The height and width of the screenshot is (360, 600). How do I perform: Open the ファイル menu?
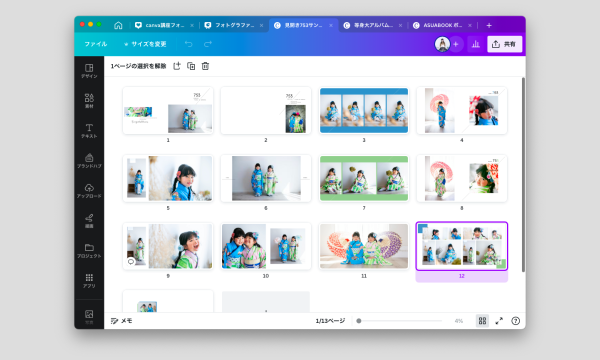(96, 44)
